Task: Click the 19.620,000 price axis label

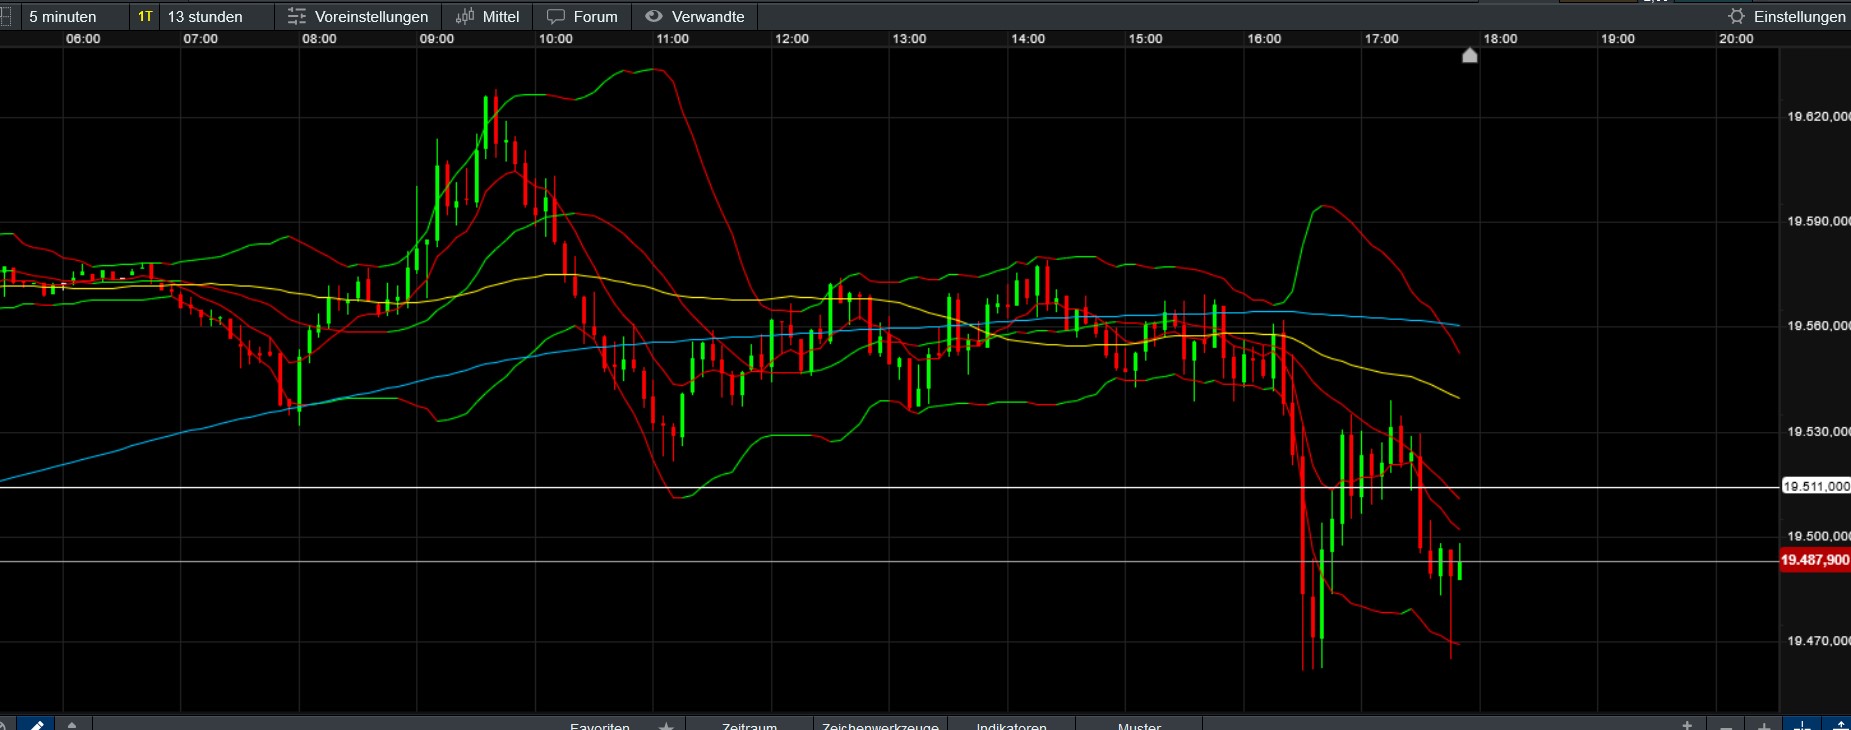Action: [1818, 117]
